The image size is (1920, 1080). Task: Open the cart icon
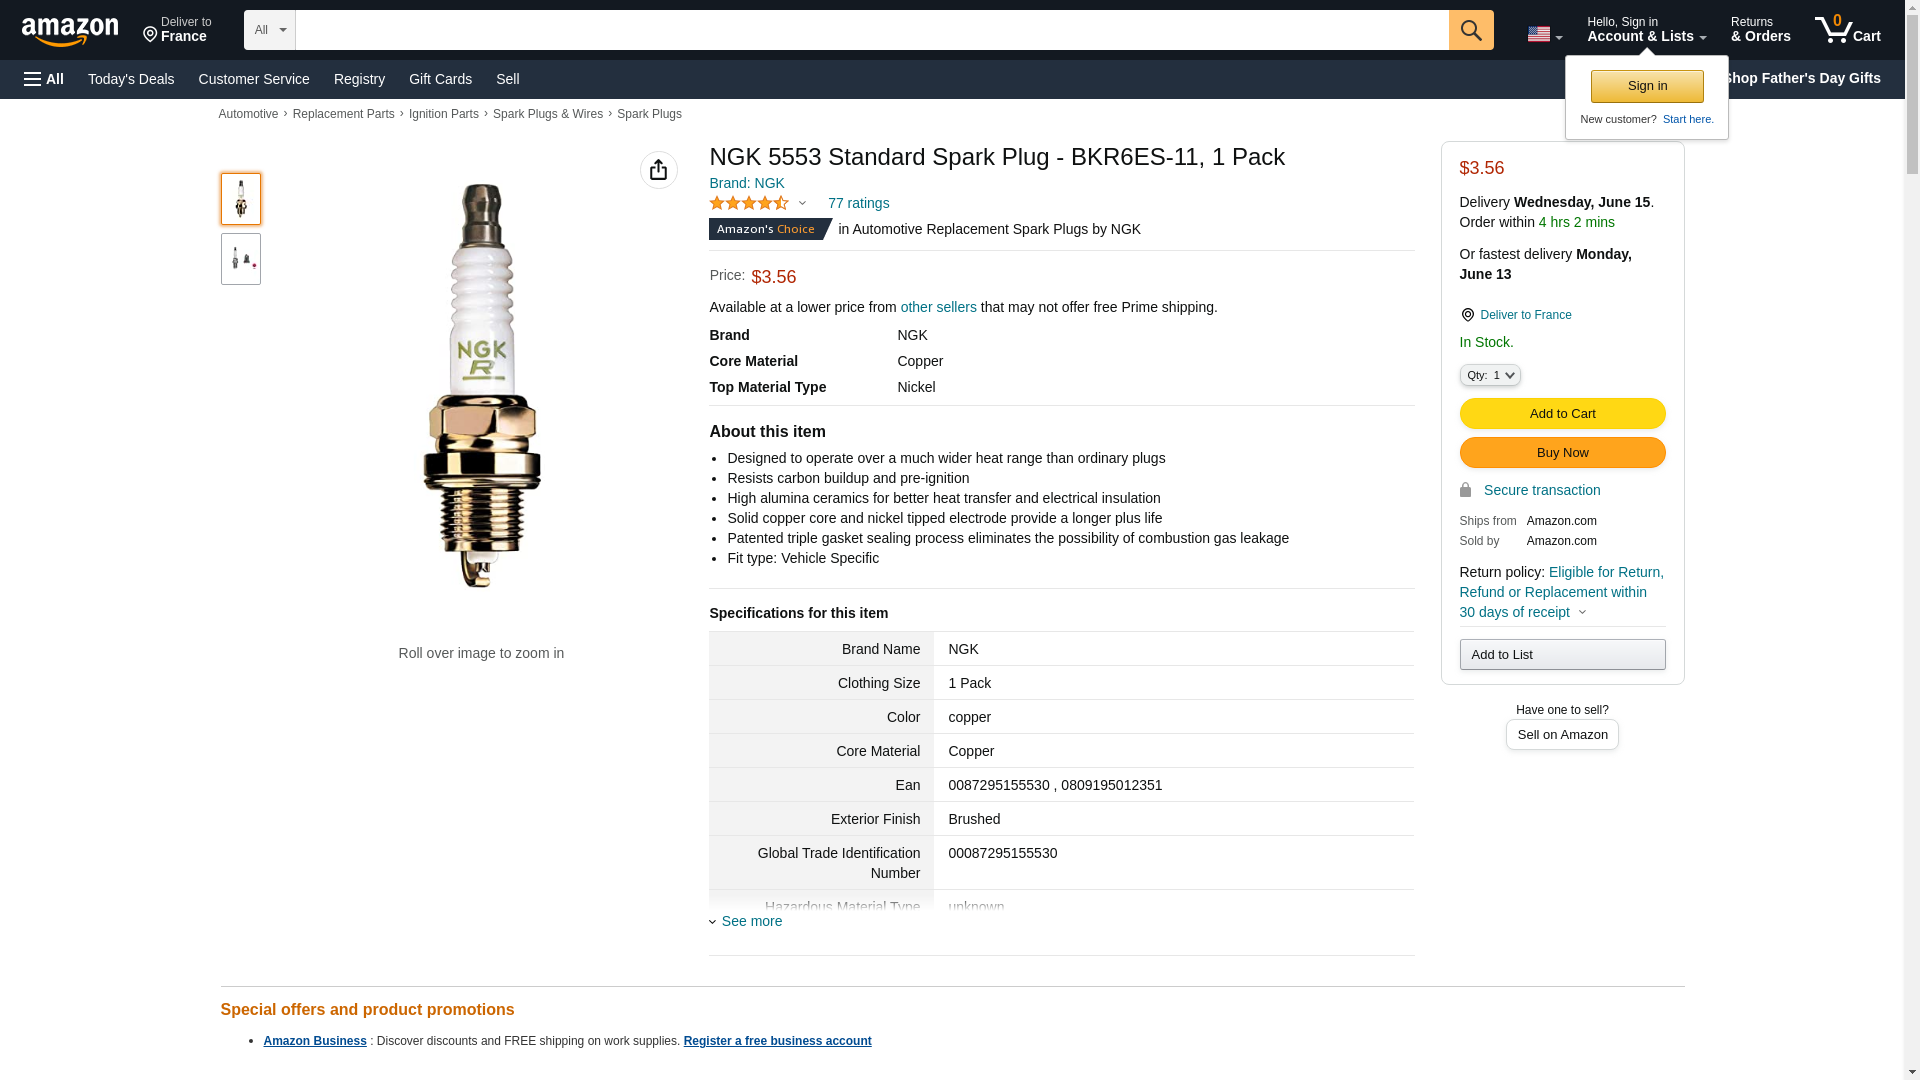tap(1847, 30)
